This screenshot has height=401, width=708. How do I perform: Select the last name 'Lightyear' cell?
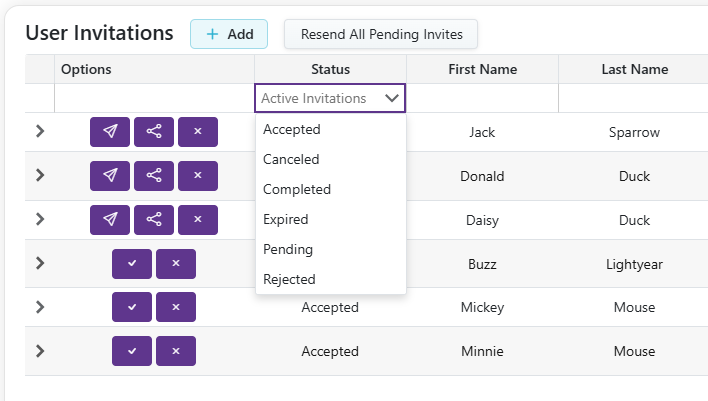point(634,264)
